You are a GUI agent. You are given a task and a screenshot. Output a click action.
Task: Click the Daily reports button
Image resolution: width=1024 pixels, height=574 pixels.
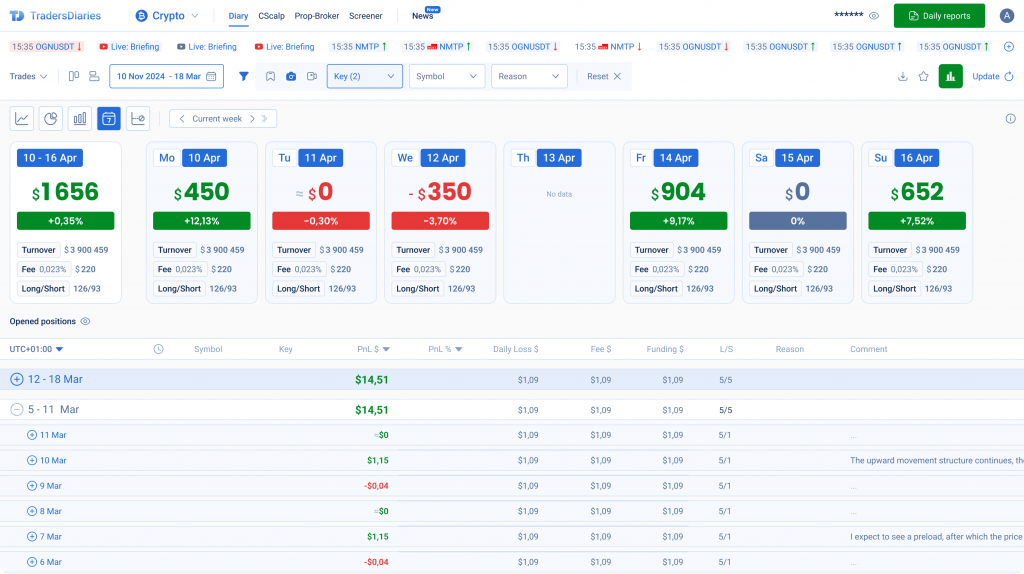[x=939, y=16]
